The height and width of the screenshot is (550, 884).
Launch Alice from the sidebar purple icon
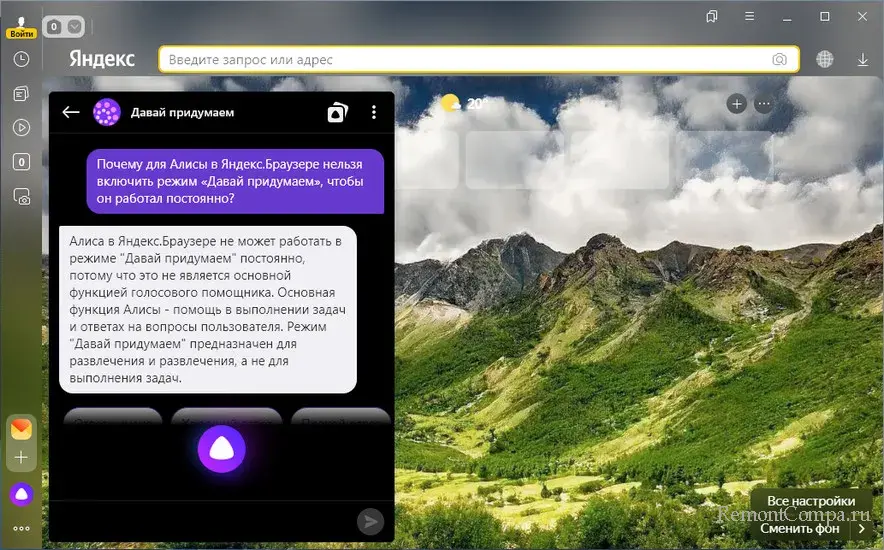[x=21, y=493]
